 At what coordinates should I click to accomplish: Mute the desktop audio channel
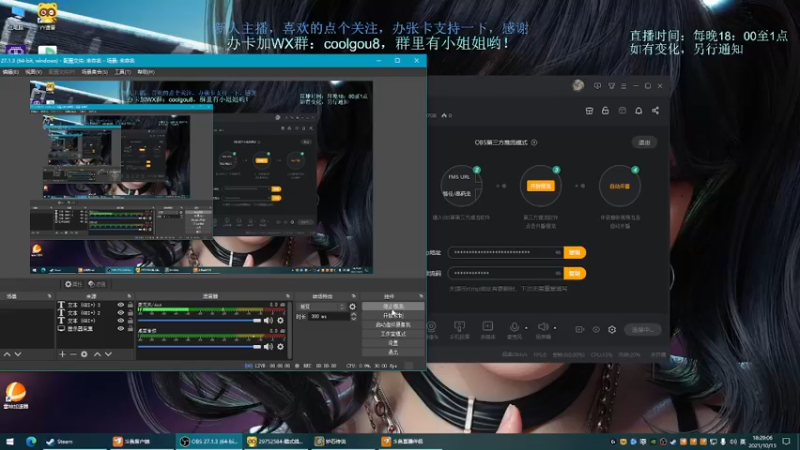coord(268,347)
